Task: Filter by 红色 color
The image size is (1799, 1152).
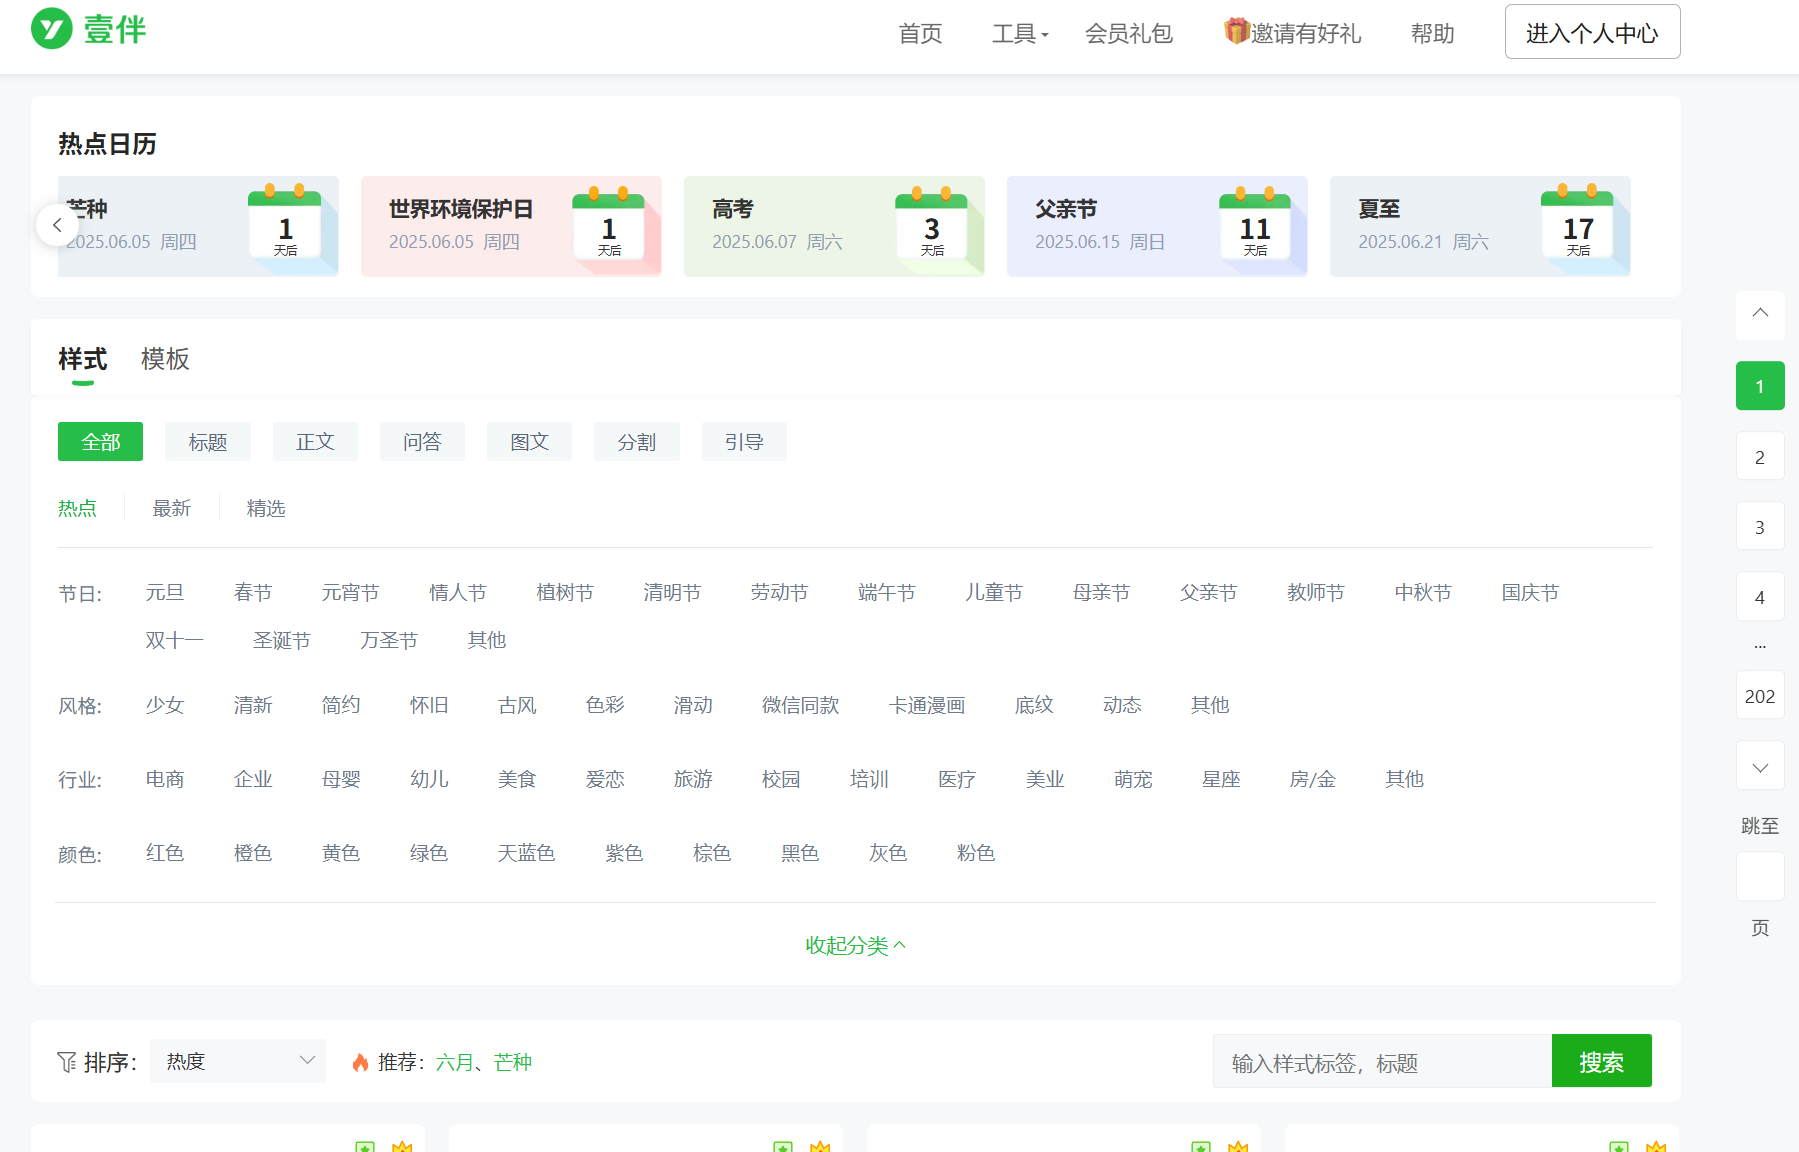Action: click(165, 853)
